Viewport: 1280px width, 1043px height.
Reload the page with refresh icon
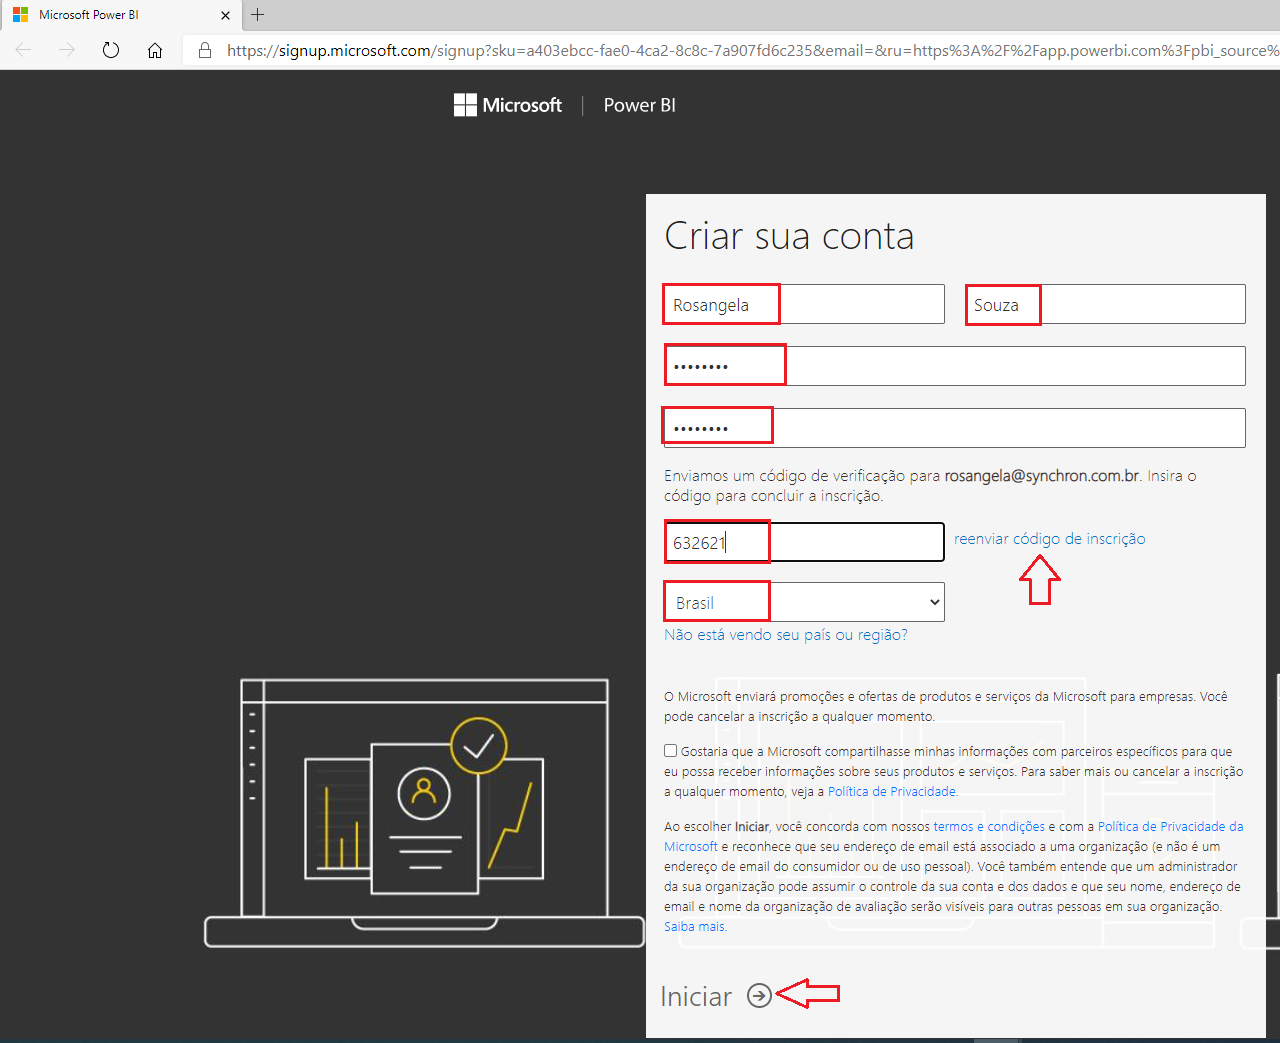tap(111, 50)
